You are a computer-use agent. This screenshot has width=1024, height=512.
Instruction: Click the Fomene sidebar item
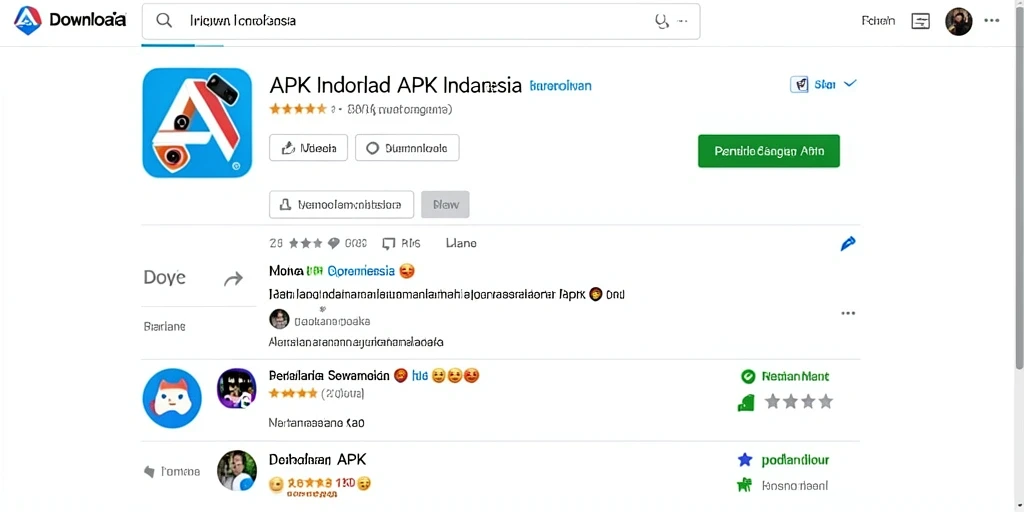click(x=180, y=472)
